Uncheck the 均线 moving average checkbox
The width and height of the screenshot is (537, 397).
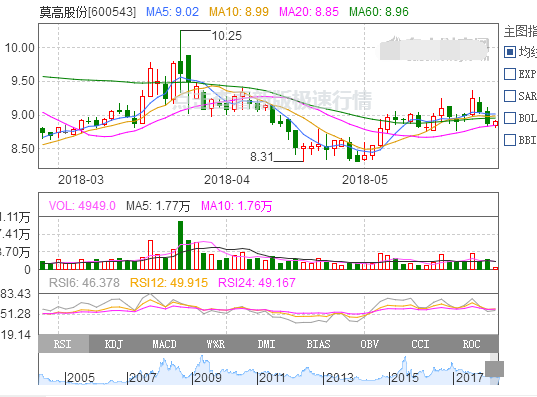click(510, 52)
